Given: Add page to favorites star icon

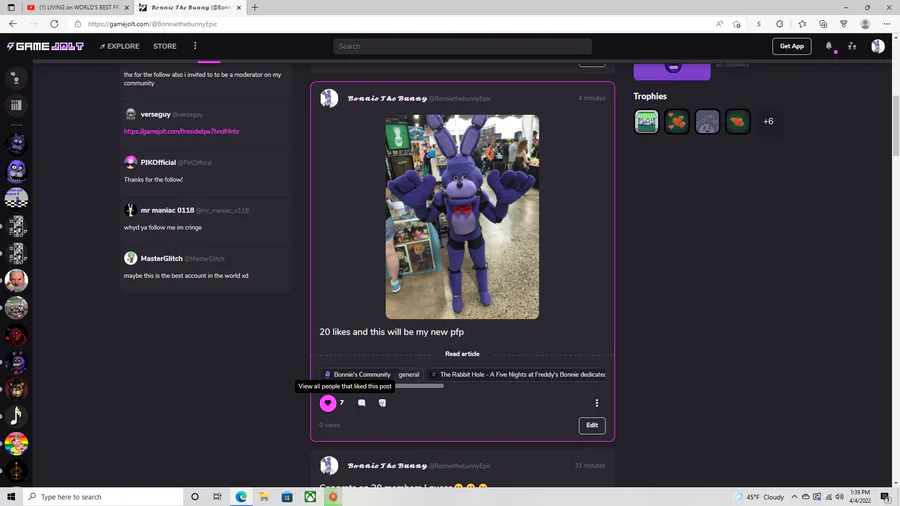Looking at the screenshot, I should [x=737, y=24].
